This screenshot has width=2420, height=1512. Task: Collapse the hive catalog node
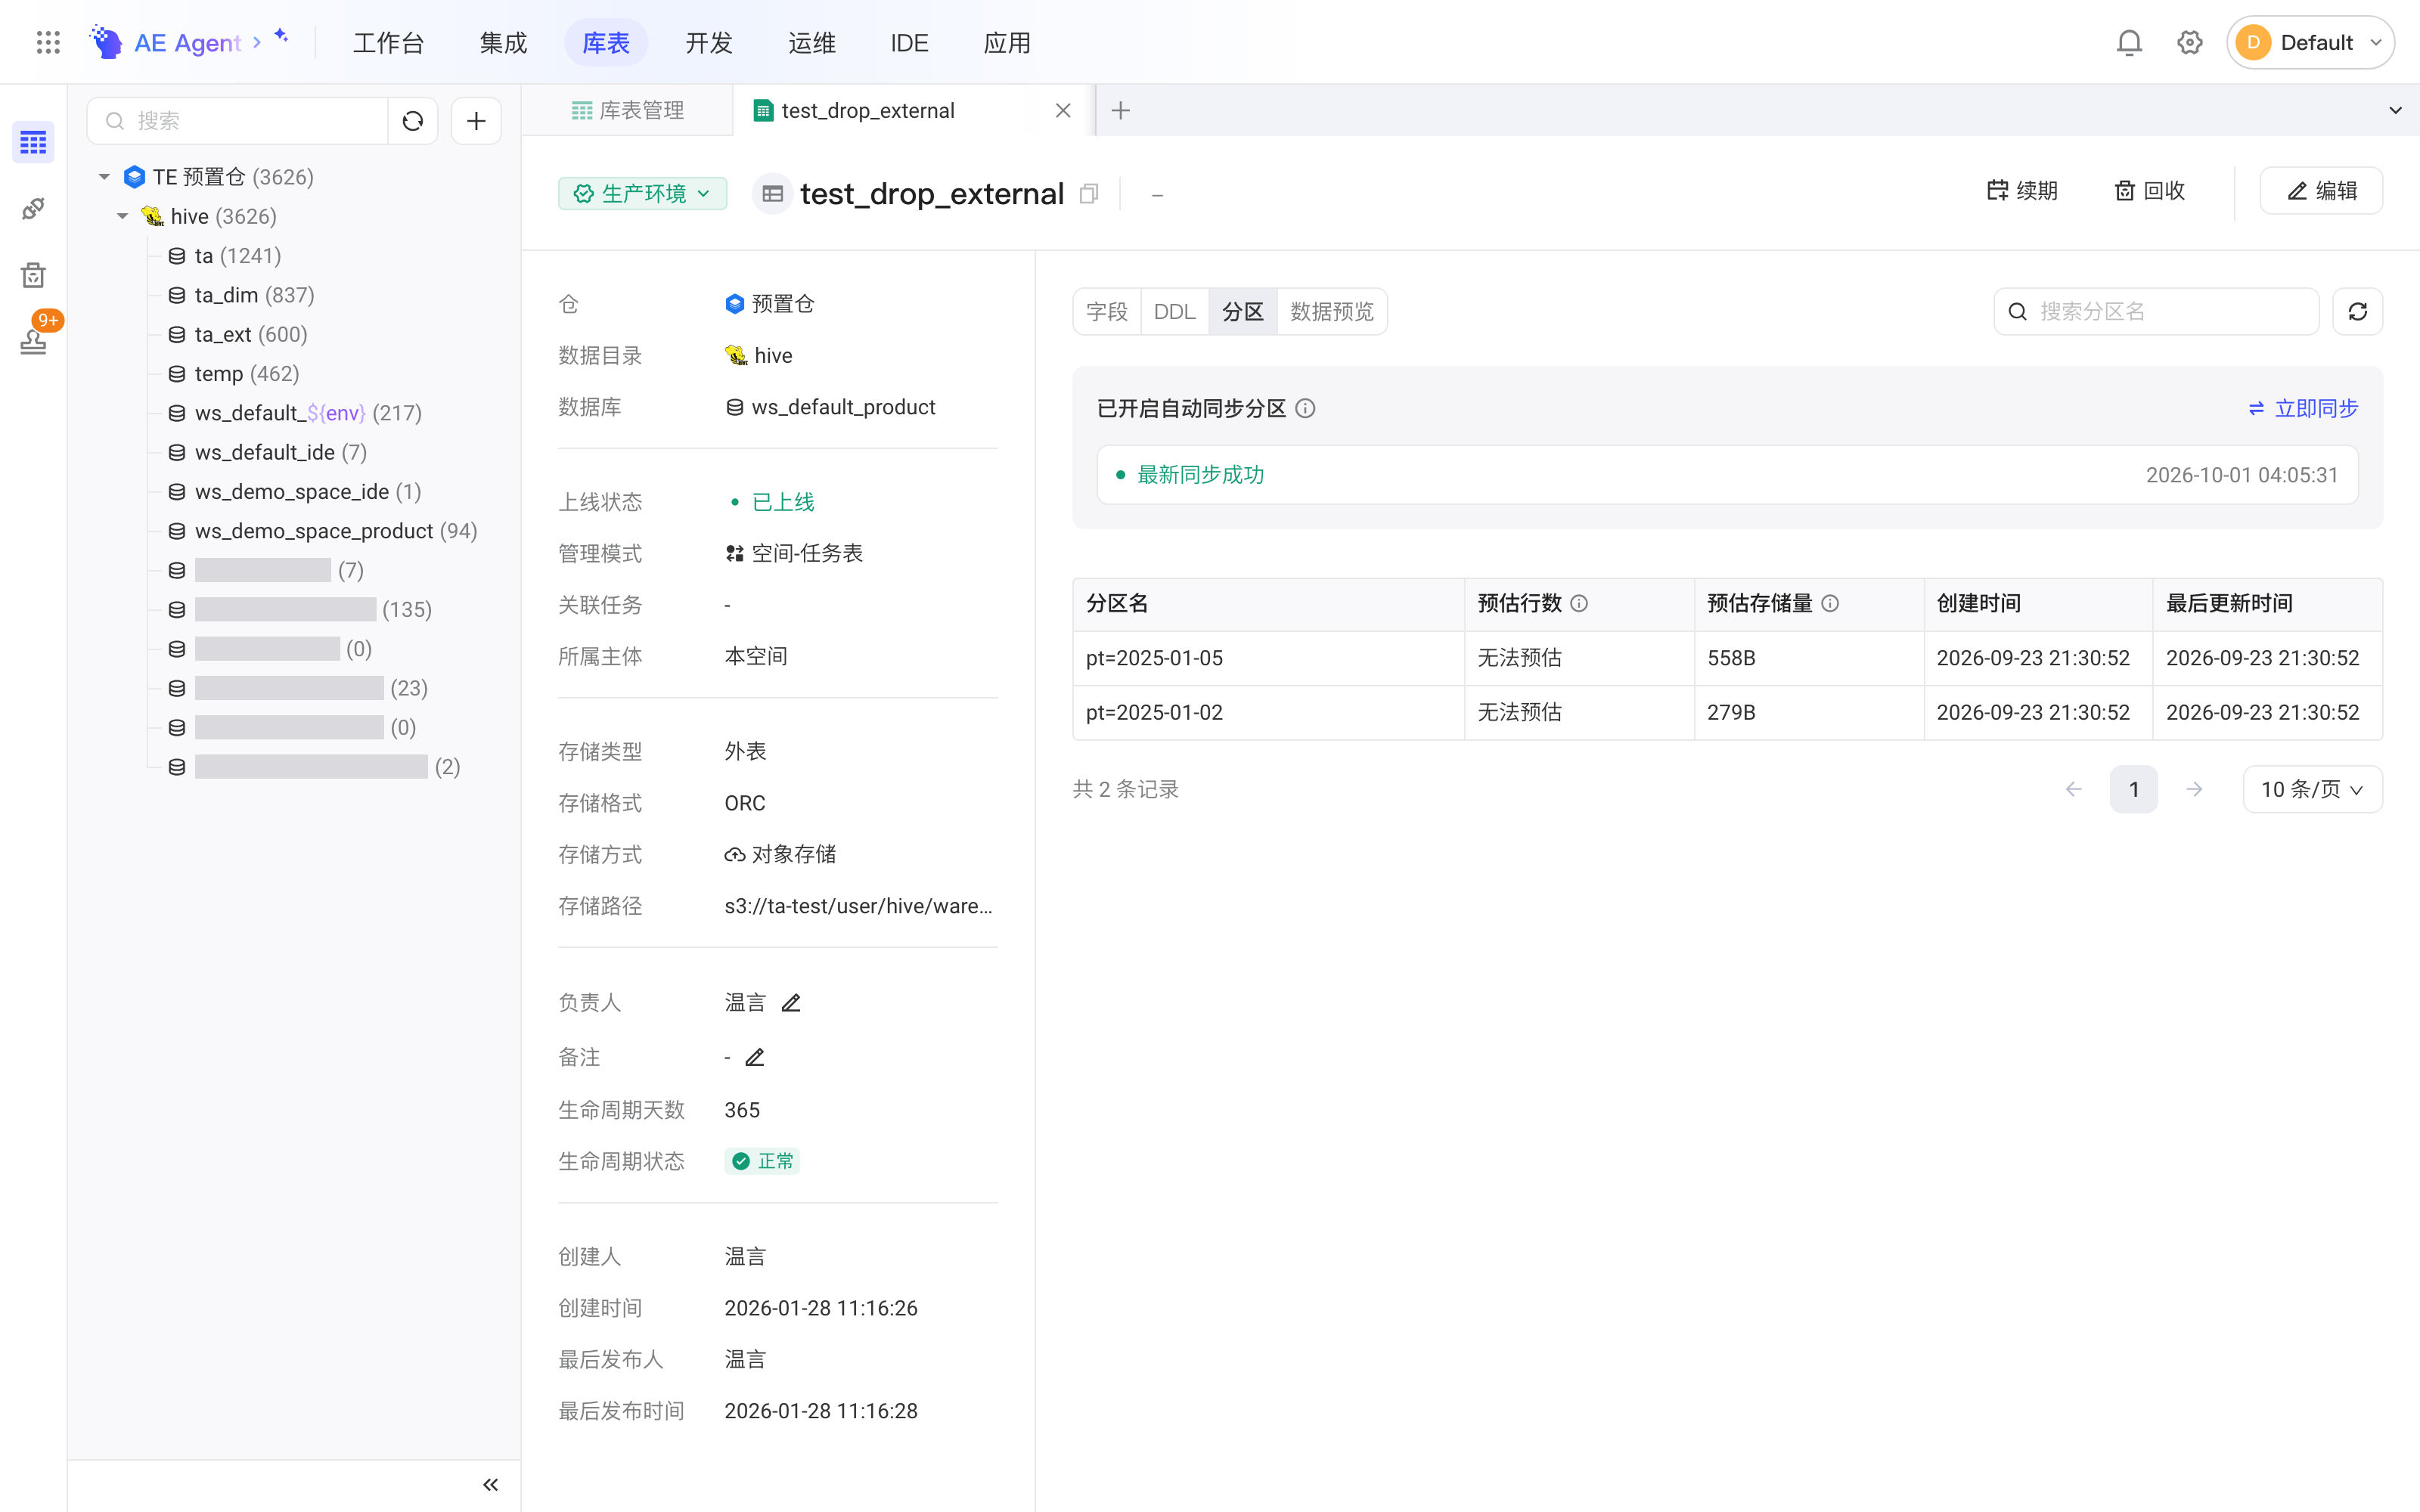[x=122, y=216]
